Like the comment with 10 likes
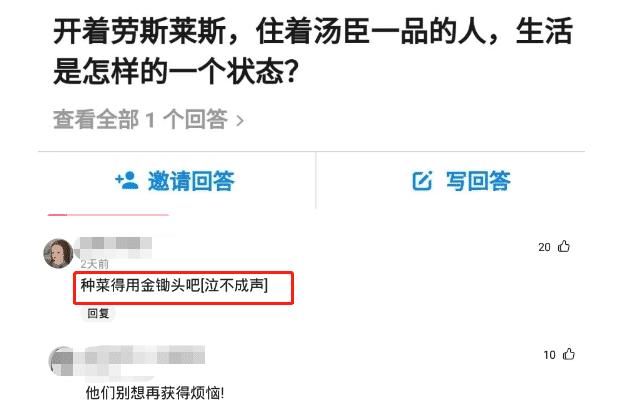Viewport: 625px width, 407px height. 568,354
